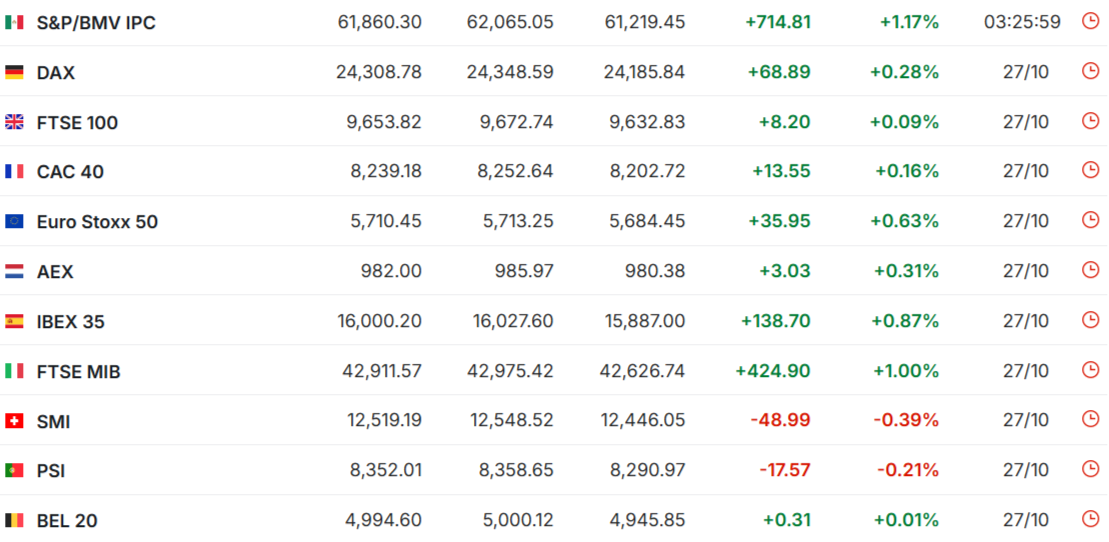Click the Mexican flag beside S&P/BMV IPC
Viewport: 1109px width, 542px height.
click(14, 22)
